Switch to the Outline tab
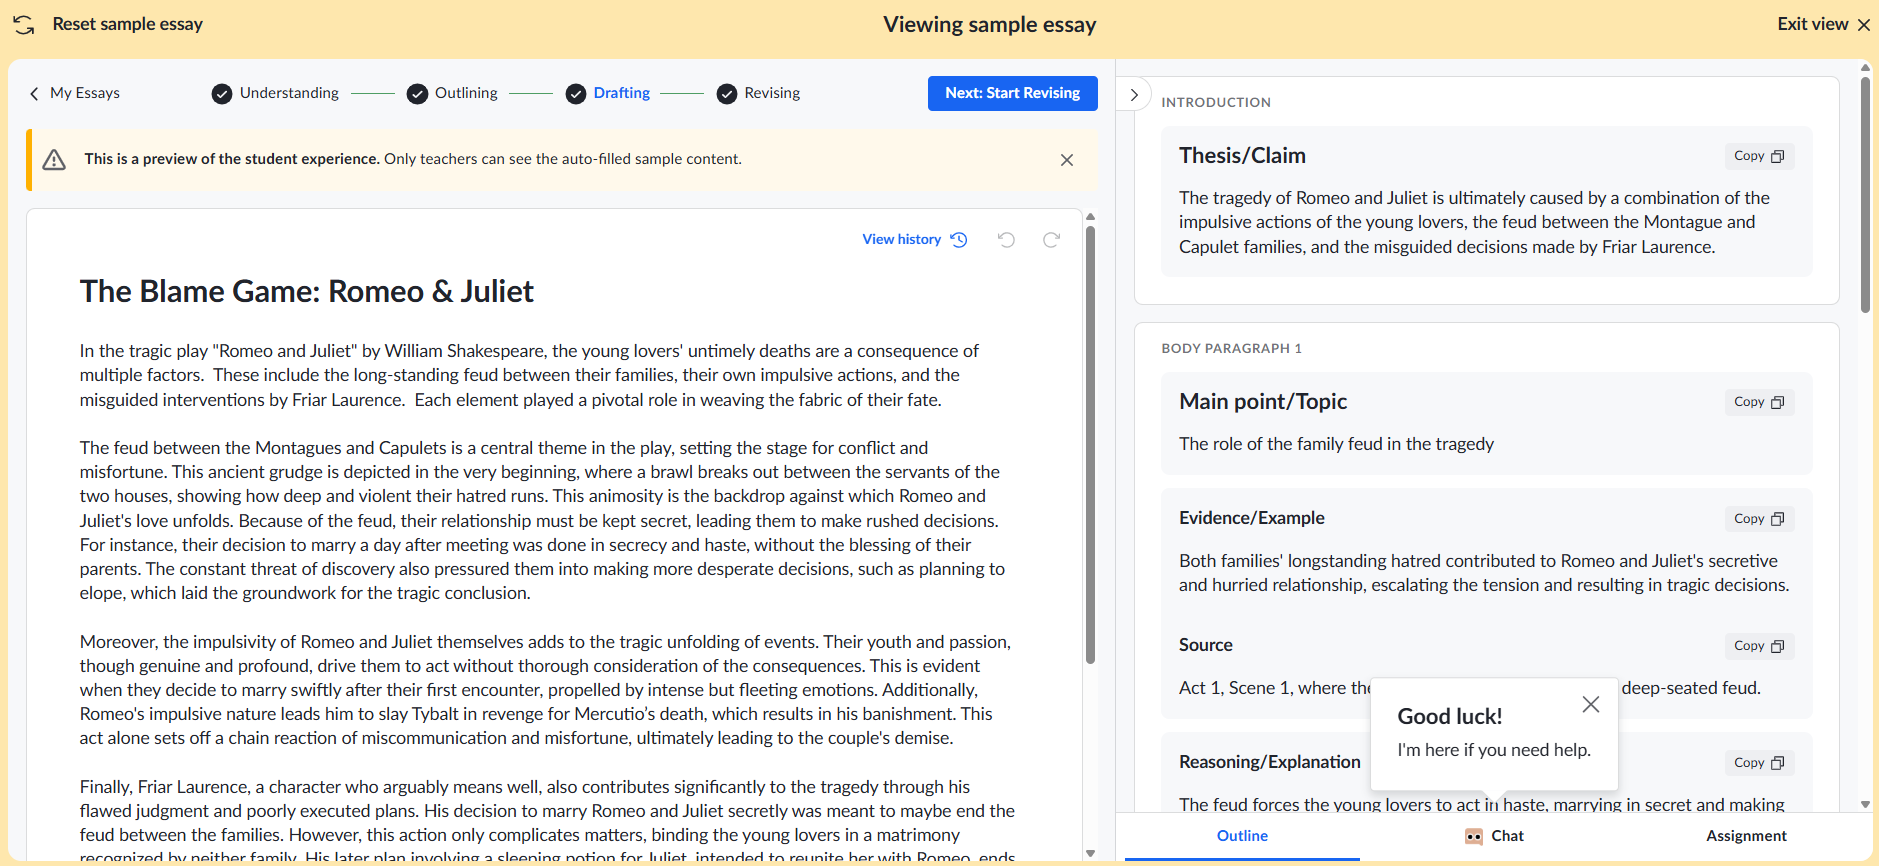The image size is (1879, 866). pos(1242,836)
